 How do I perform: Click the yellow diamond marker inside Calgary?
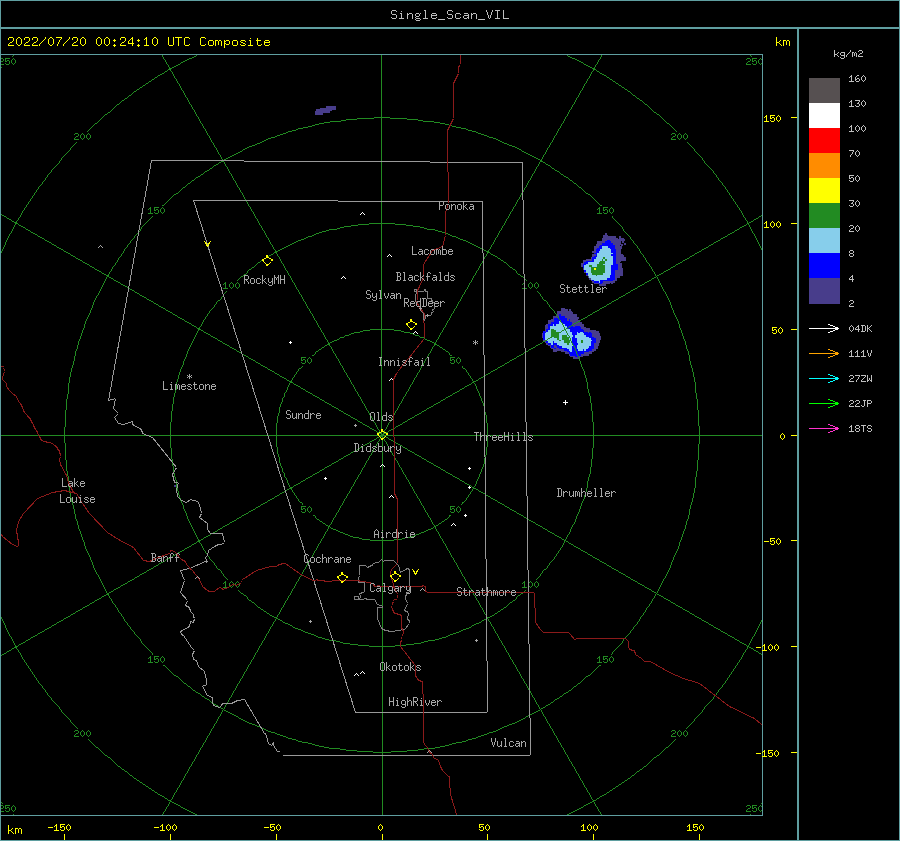pyautogui.click(x=395, y=576)
